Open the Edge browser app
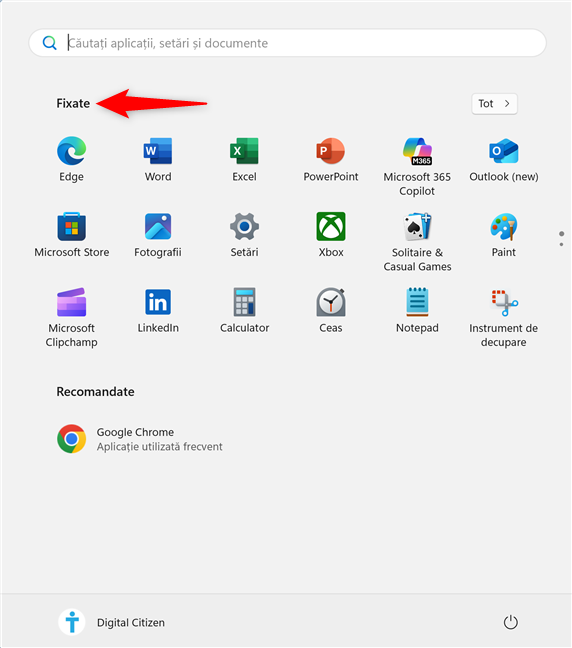Viewport: 572px width, 648px height. click(72, 160)
